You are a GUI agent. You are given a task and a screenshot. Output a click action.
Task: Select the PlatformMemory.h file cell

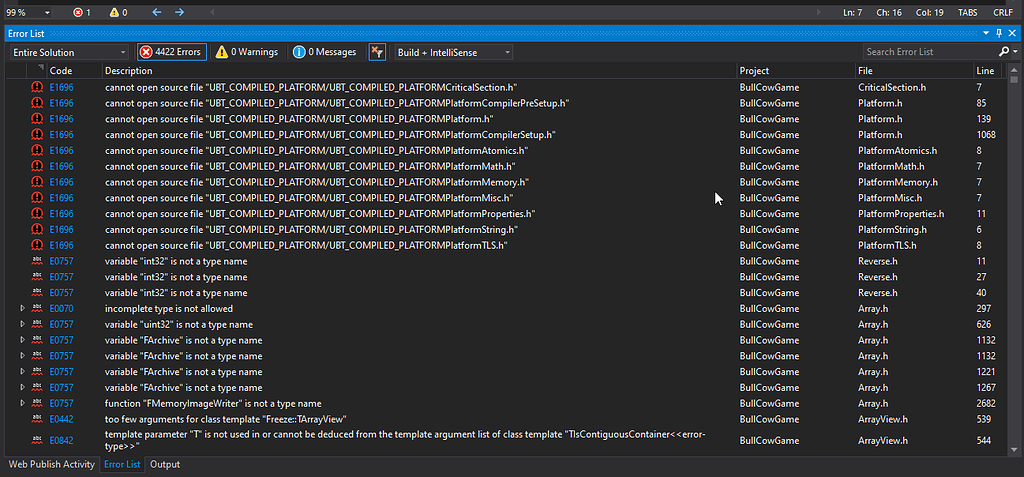897,182
